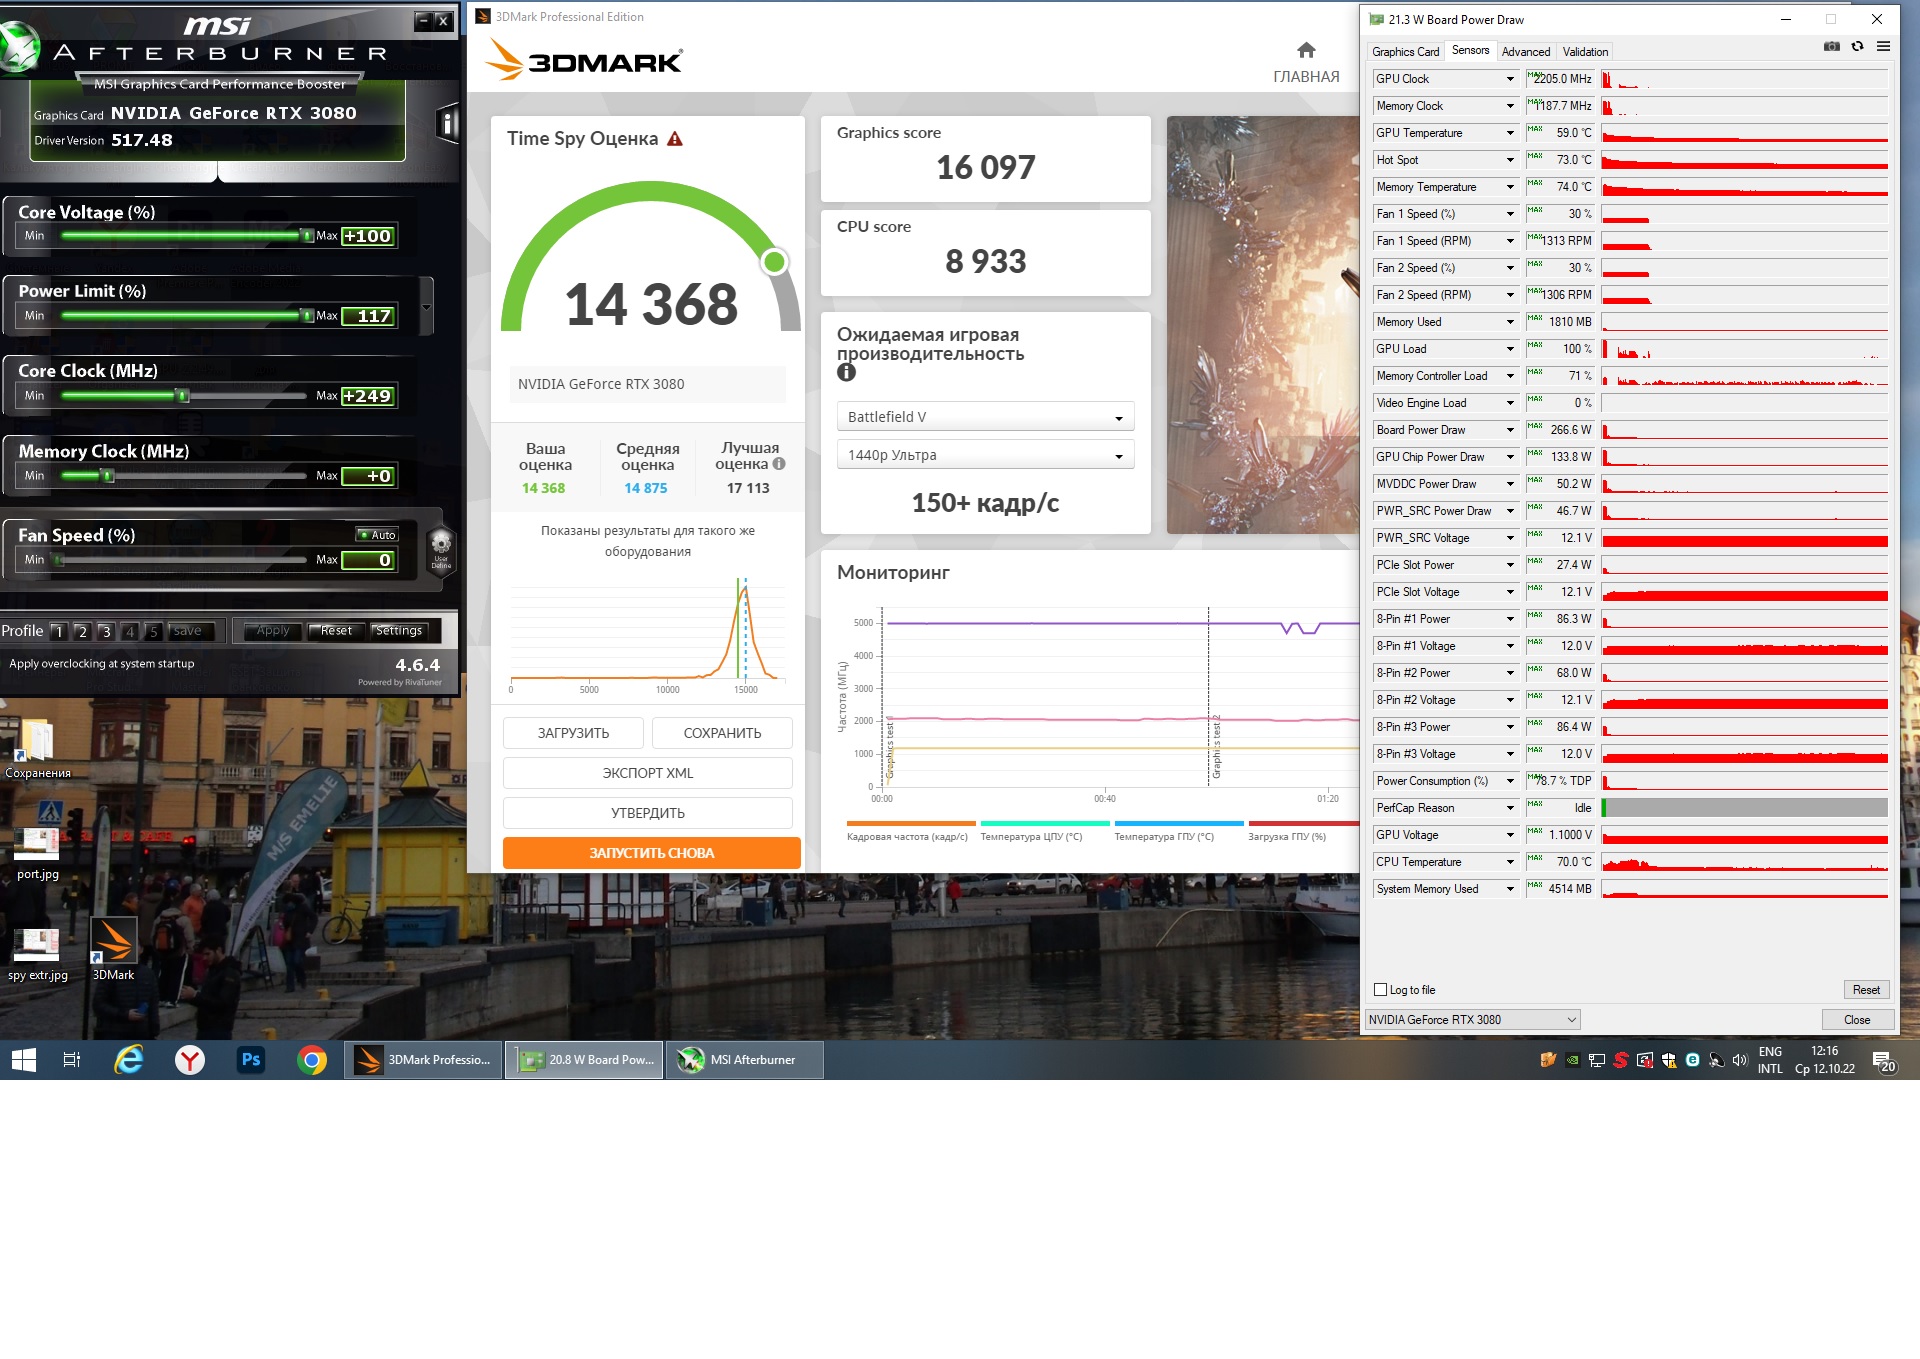Open the 1440p Ультра resolution dropdown
This screenshot has width=1920, height=1359.
tap(985, 455)
